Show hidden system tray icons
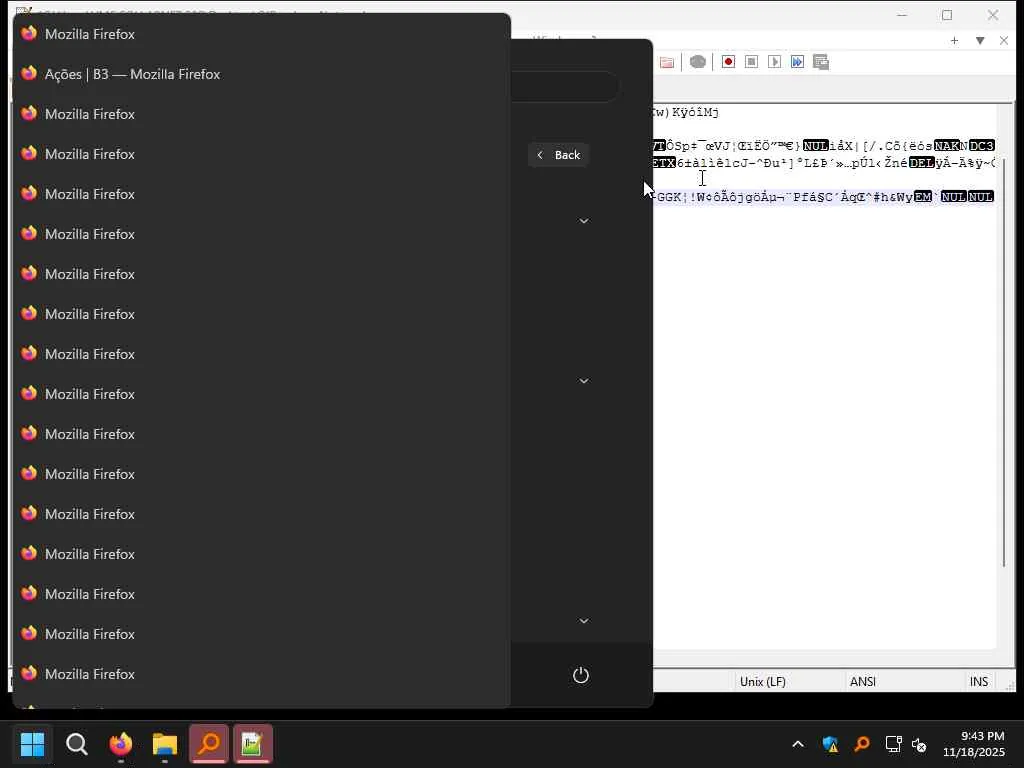1024x768 pixels. tap(798, 744)
